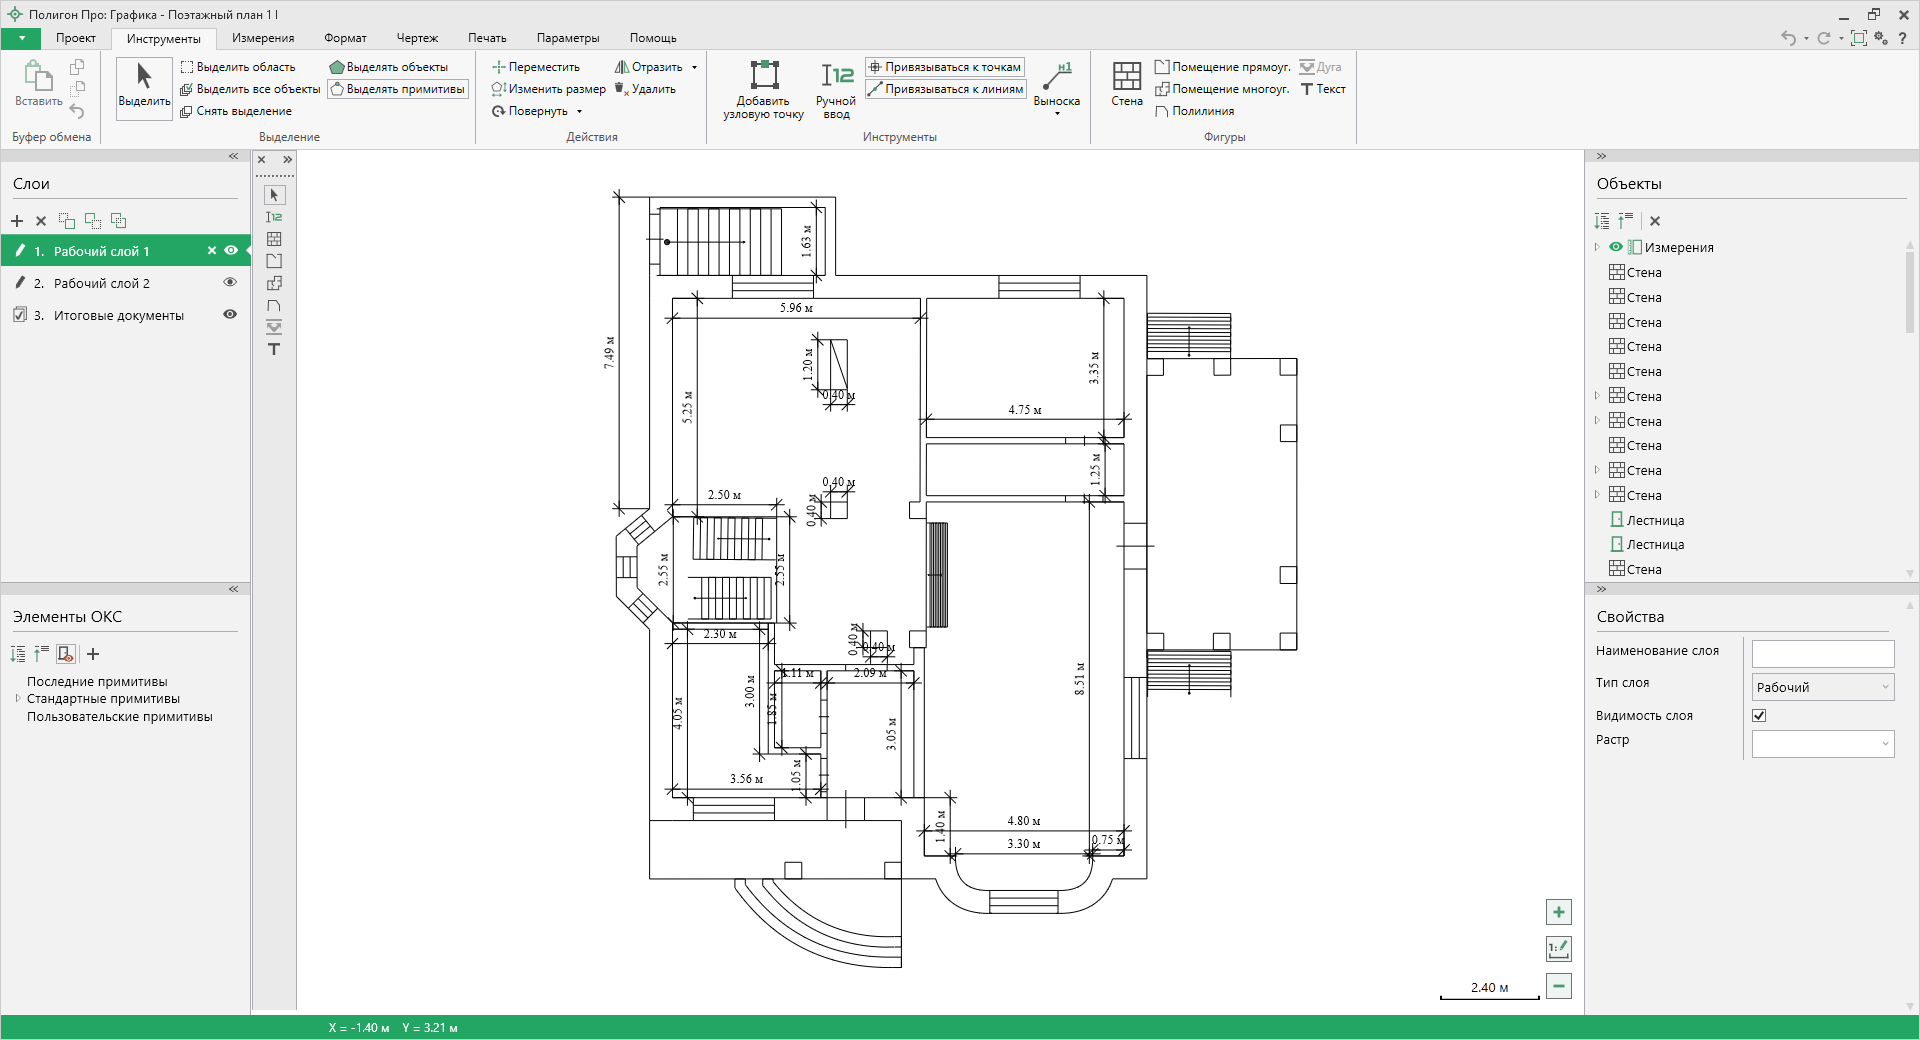Zoom in with the green plus button
This screenshot has height=1040, width=1920.
(1558, 912)
